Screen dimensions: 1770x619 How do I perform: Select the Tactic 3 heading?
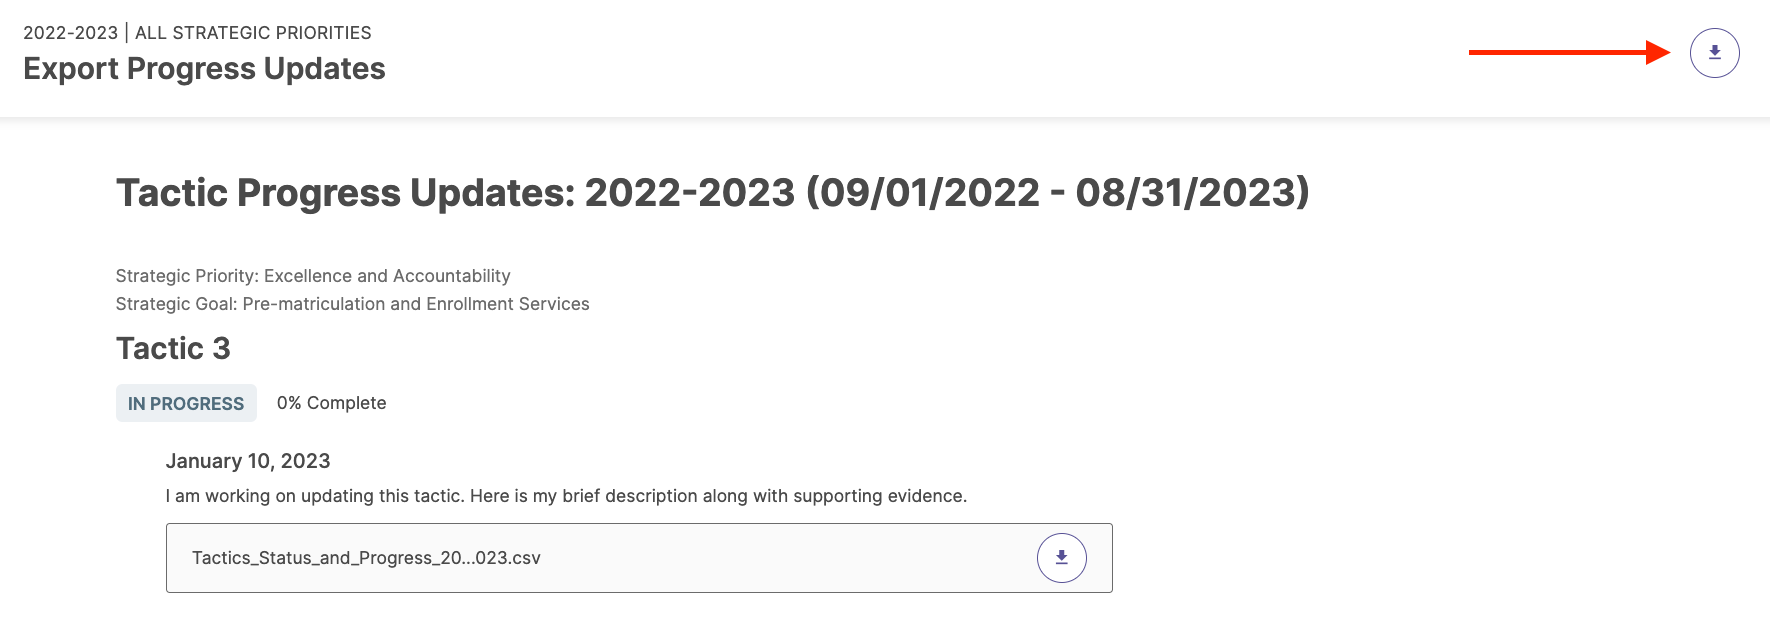173,348
